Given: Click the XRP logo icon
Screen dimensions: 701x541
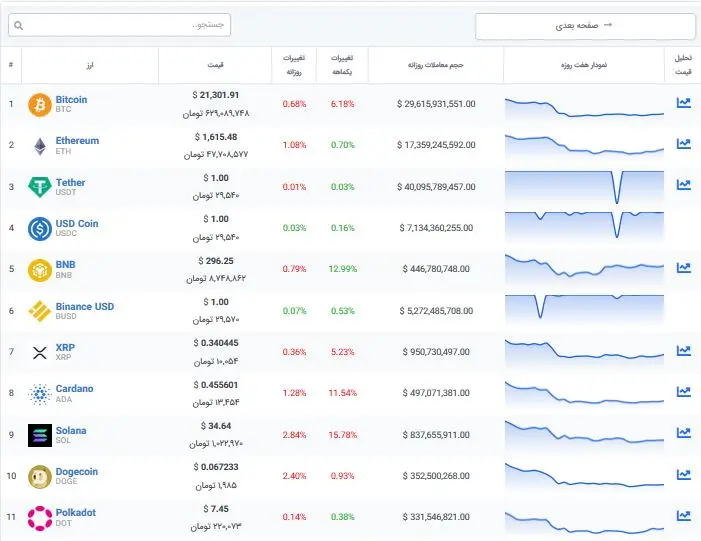Looking at the screenshot, I should (40, 353).
